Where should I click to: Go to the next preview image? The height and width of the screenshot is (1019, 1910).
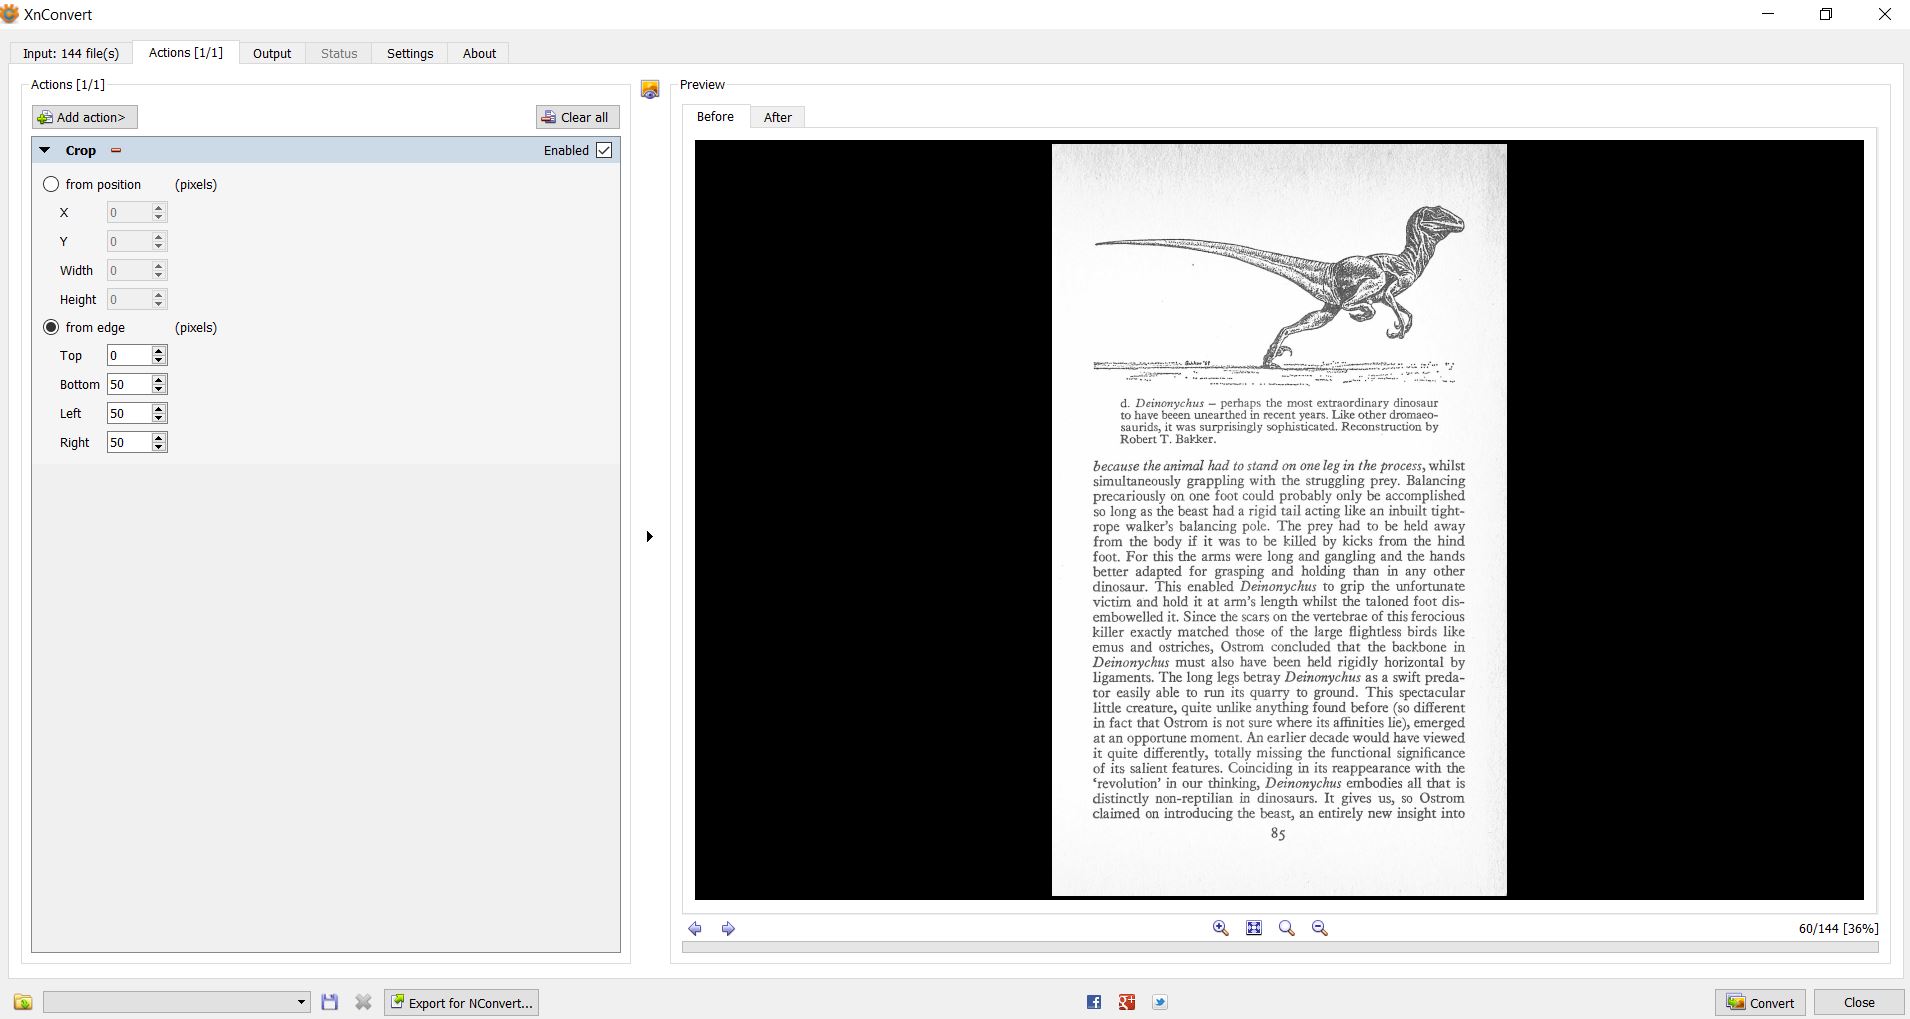(728, 929)
